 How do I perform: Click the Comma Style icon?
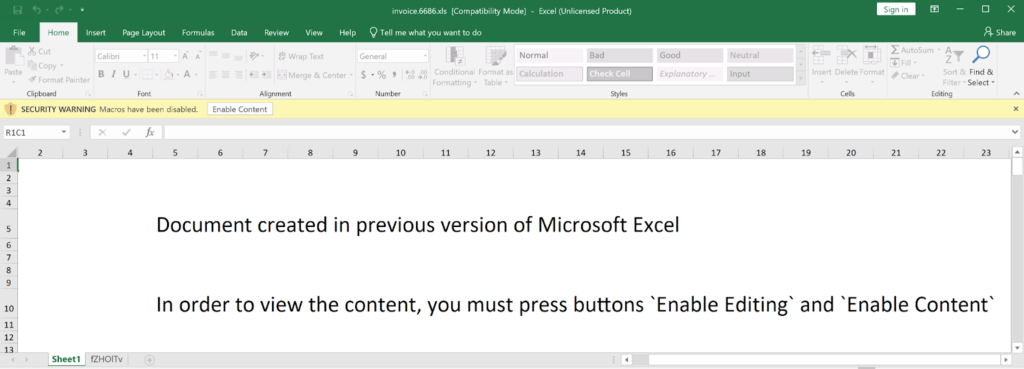click(x=394, y=75)
